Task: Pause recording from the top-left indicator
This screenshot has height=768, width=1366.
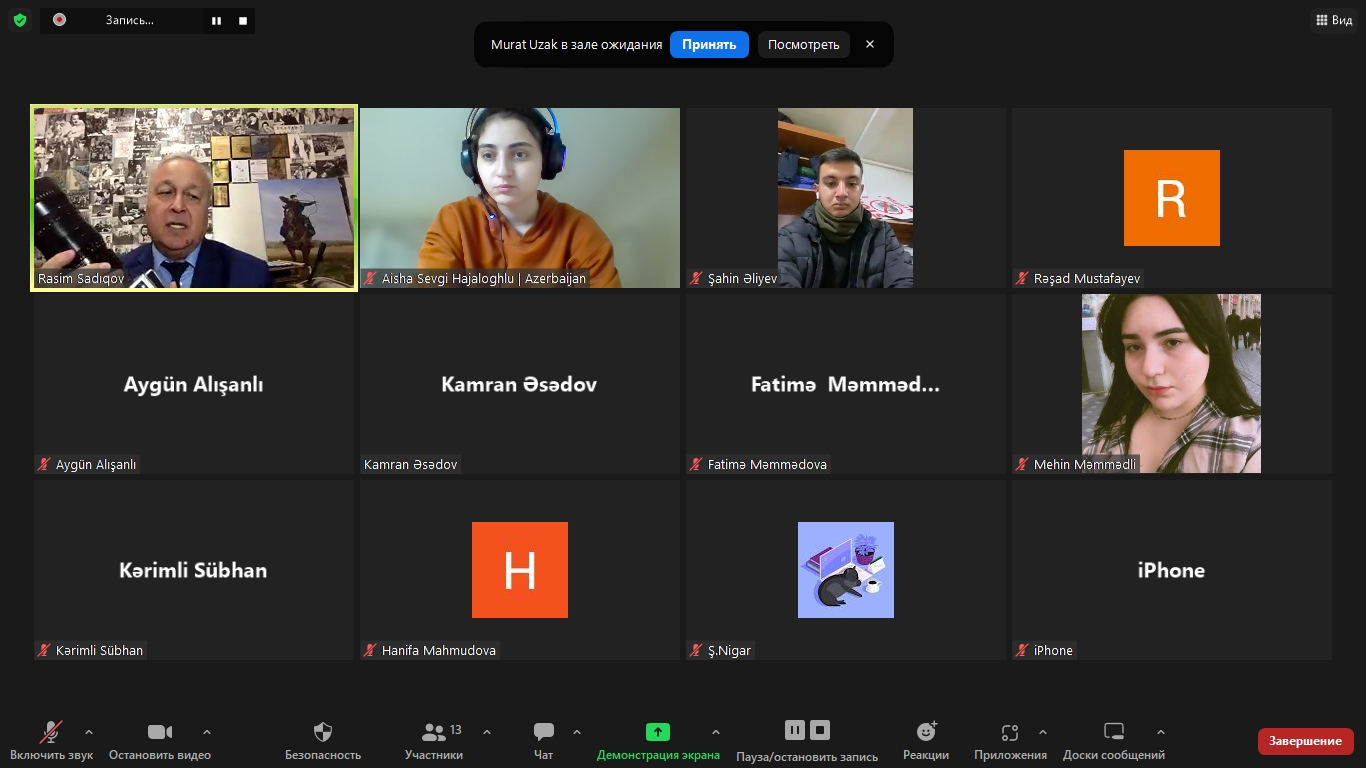Action: pyautogui.click(x=216, y=20)
